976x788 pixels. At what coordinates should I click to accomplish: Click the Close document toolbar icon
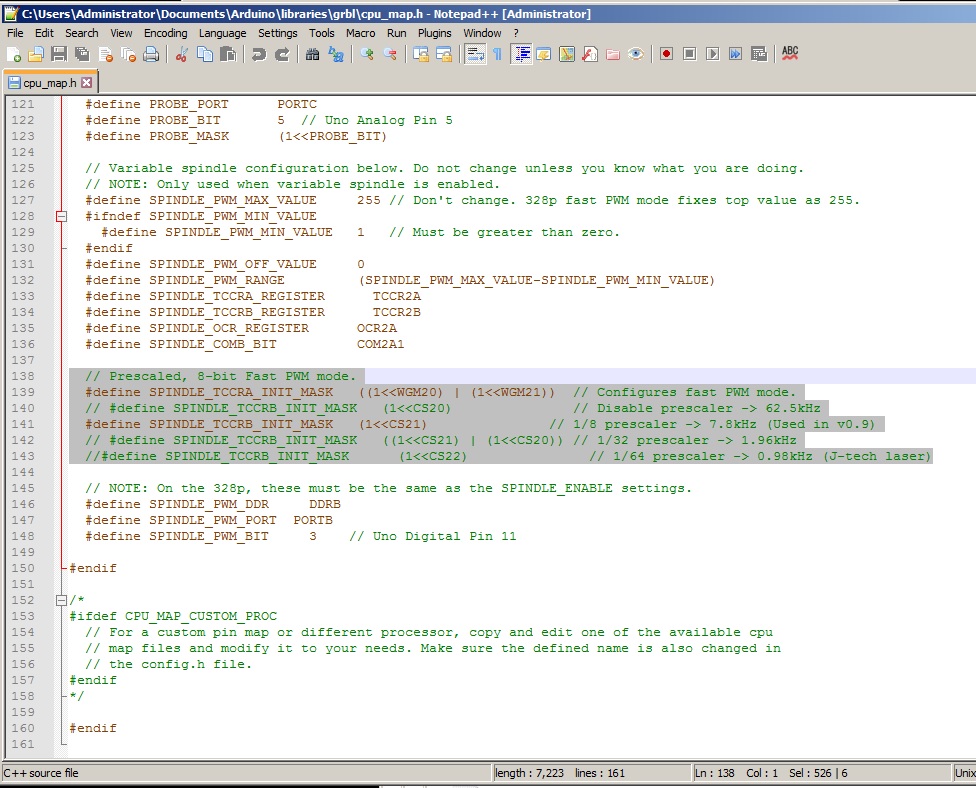pos(106,55)
